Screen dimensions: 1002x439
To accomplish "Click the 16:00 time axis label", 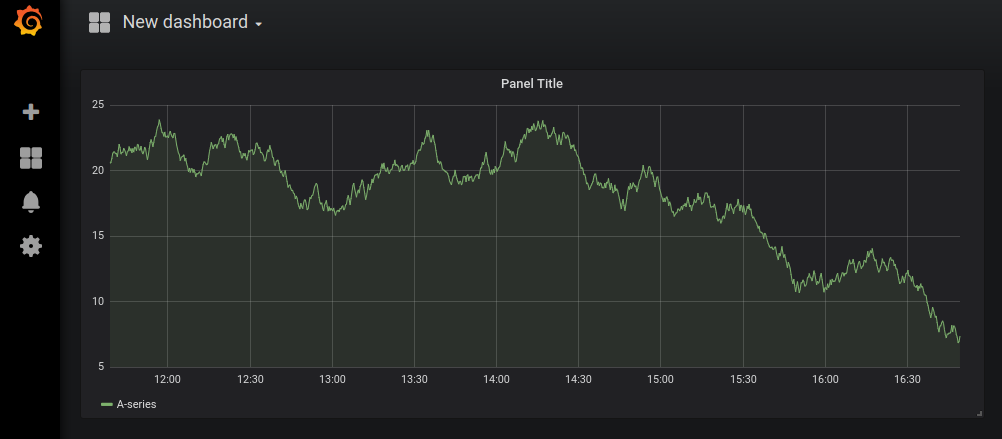I will coord(825,380).
